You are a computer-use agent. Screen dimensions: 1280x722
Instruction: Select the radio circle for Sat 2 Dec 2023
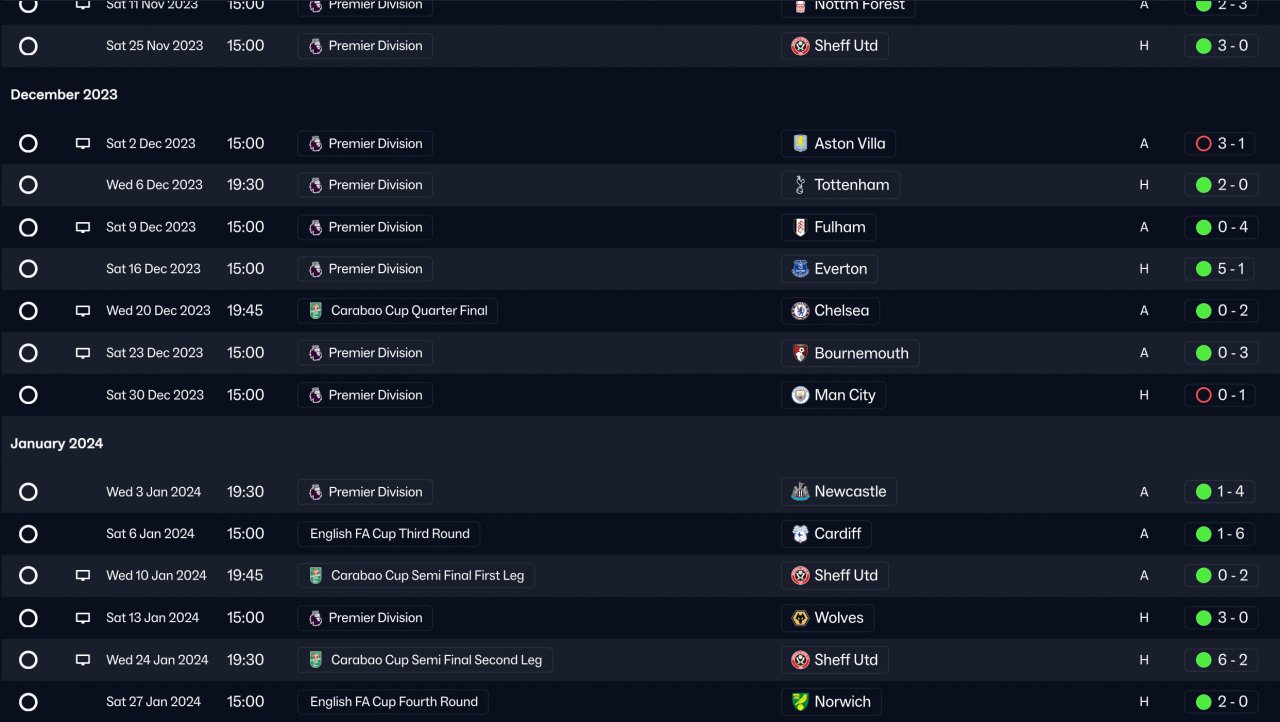point(28,144)
